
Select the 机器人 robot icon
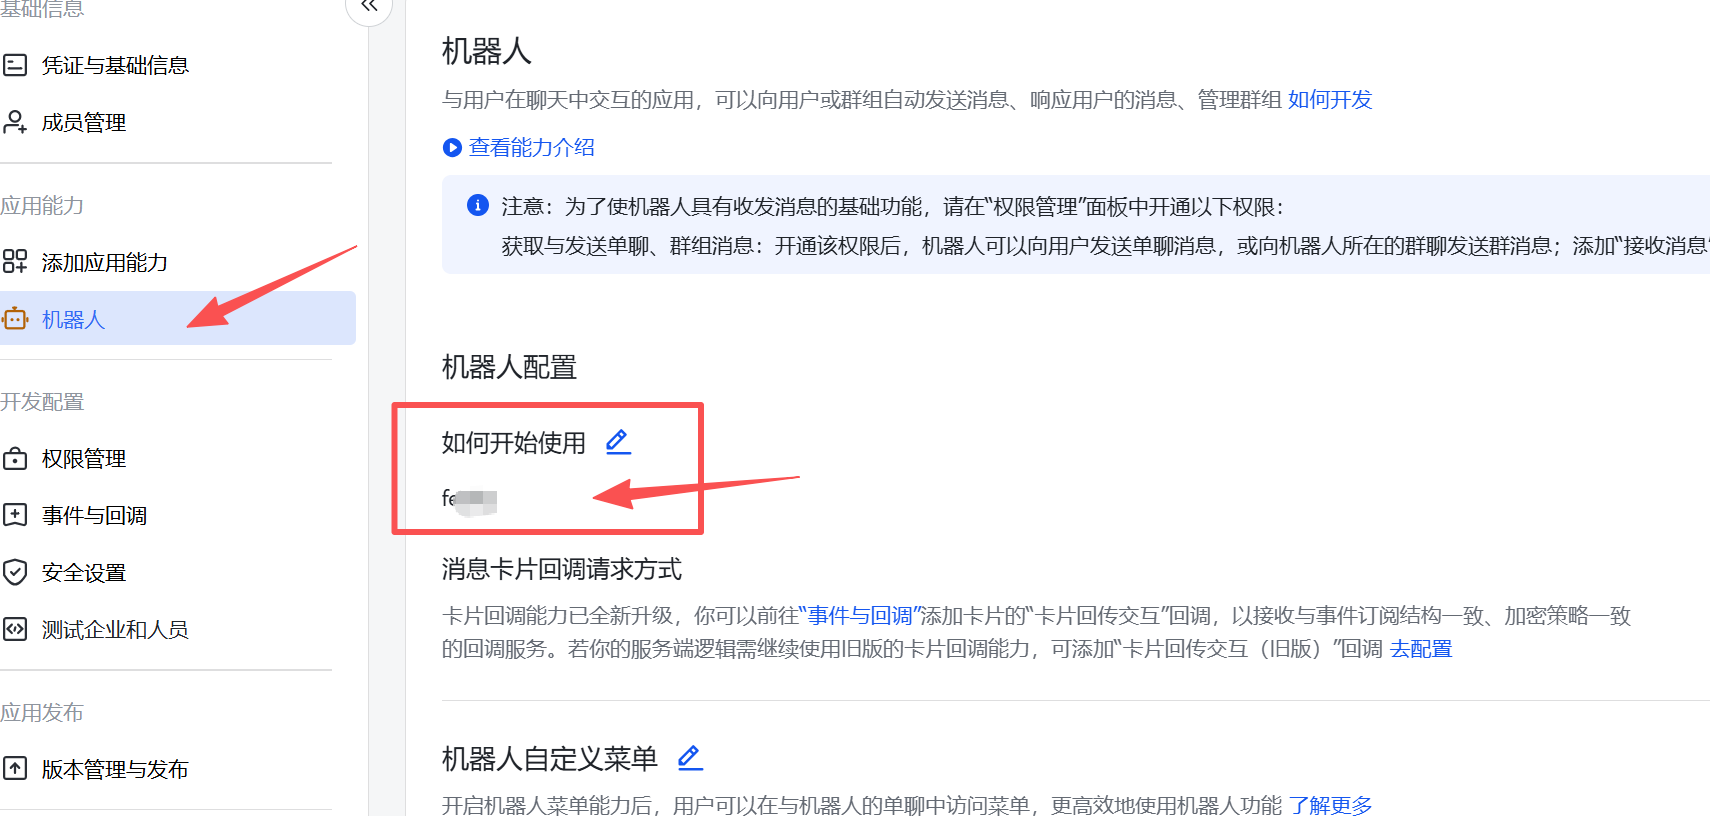tap(15, 319)
